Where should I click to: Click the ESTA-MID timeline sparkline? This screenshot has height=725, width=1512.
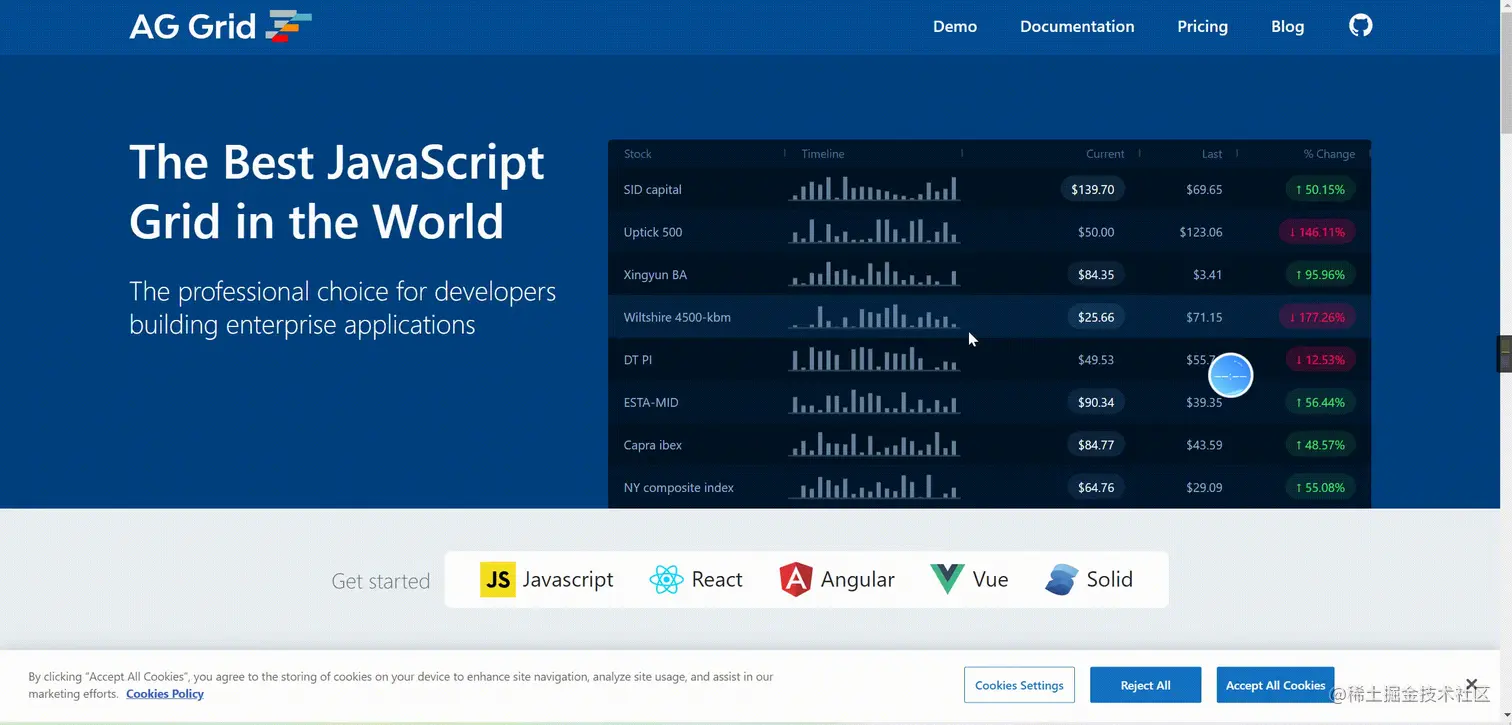point(874,402)
